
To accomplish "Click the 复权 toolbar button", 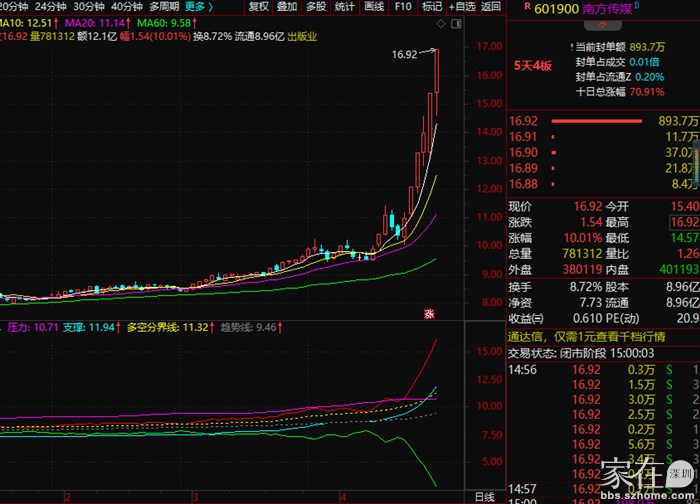I will point(258,6).
